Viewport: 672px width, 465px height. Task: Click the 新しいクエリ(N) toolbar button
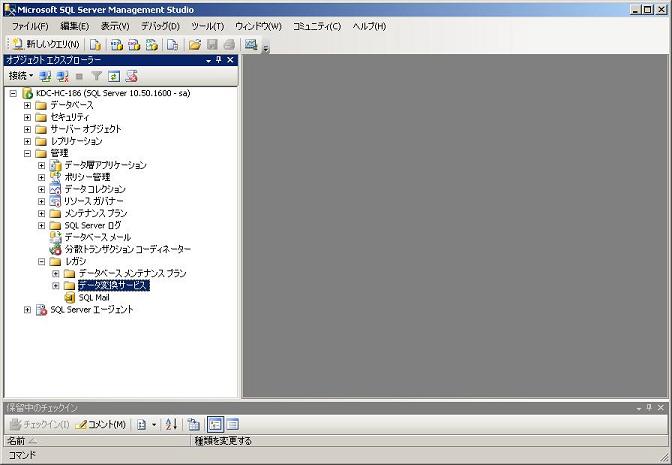(46, 44)
